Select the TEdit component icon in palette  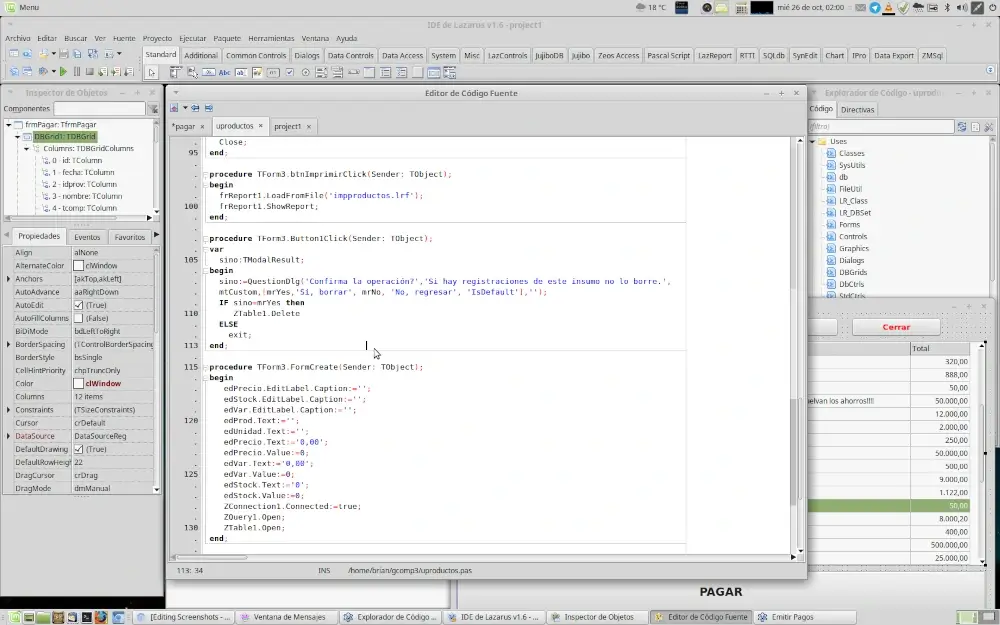[x=240, y=73]
